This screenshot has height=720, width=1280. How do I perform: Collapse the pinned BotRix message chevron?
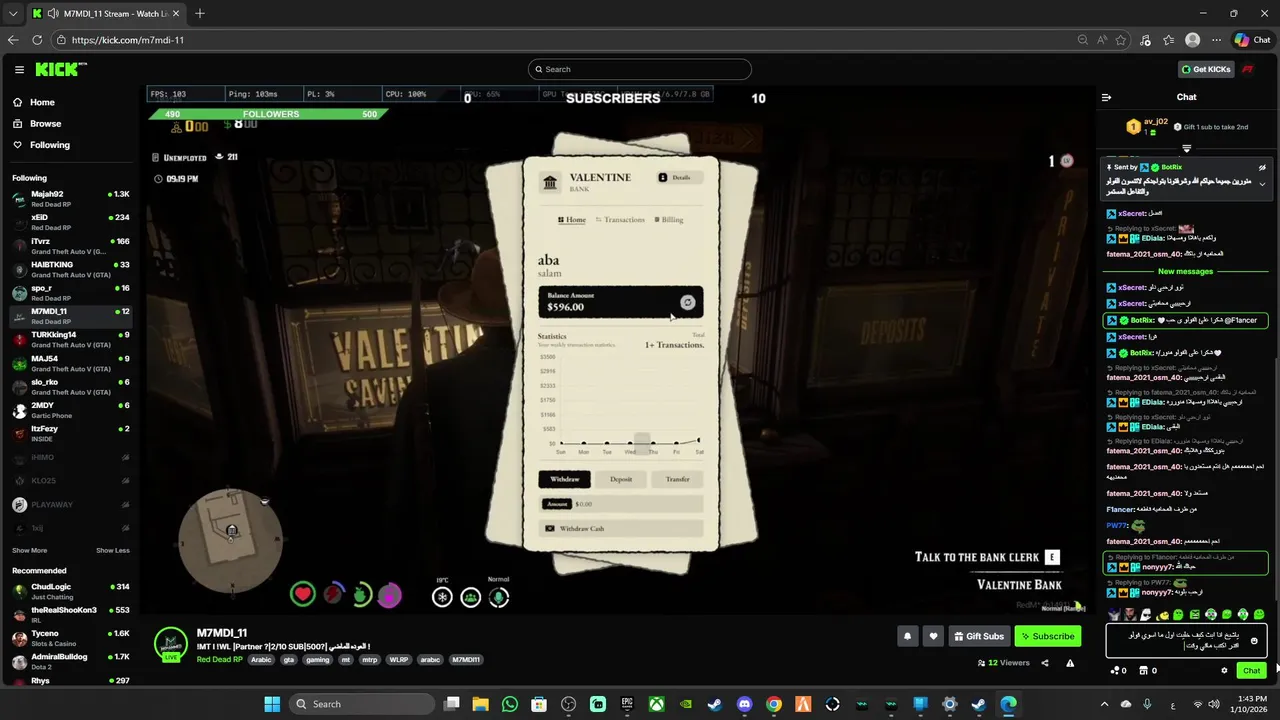tap(1262, 184)
